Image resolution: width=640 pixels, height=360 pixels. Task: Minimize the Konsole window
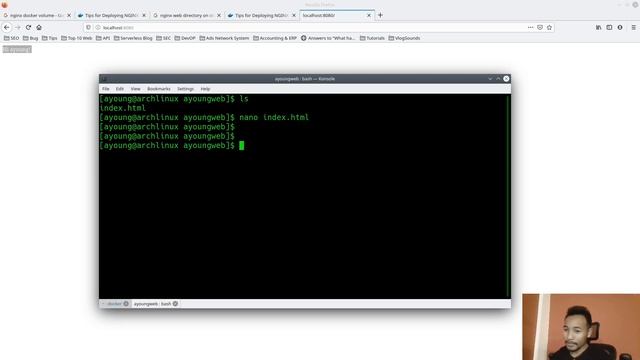click(x=490, y=79)
